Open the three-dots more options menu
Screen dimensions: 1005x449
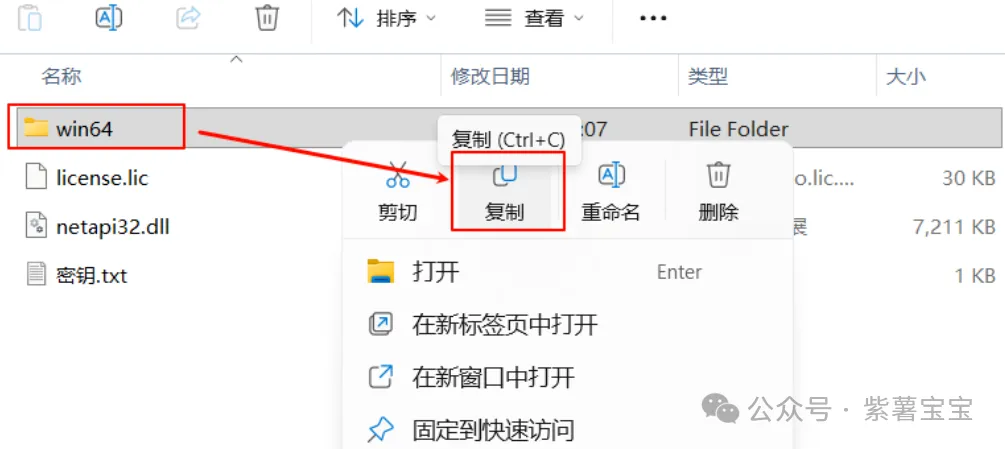click(x=653, y=19)
